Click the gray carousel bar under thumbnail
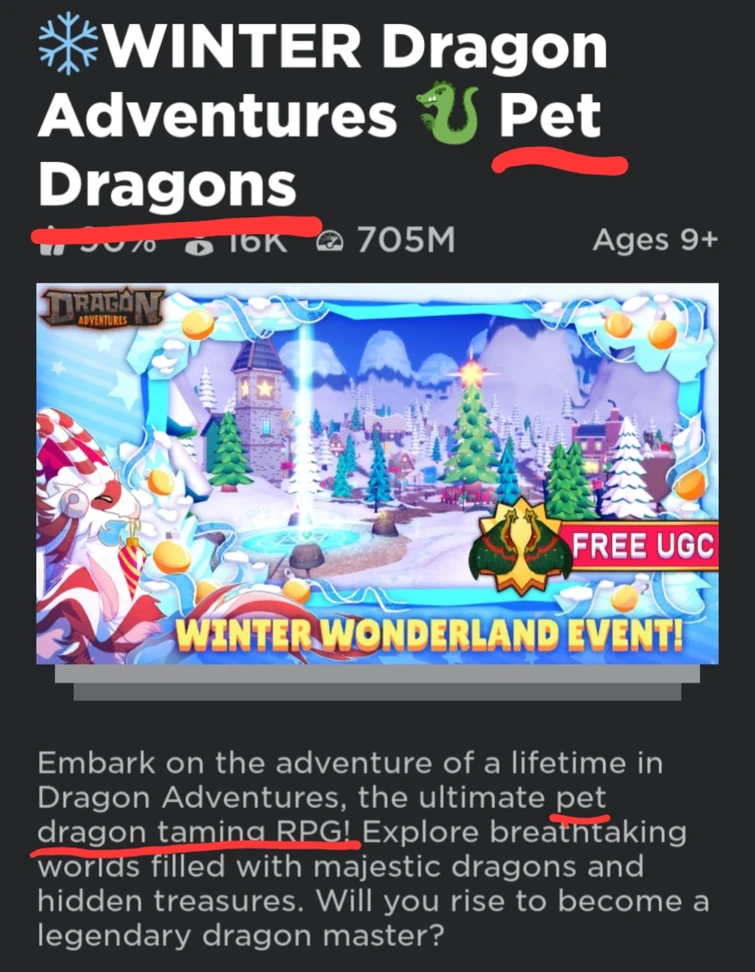The width and height of the screenshot is (755, 972). (x=377, y=683)
